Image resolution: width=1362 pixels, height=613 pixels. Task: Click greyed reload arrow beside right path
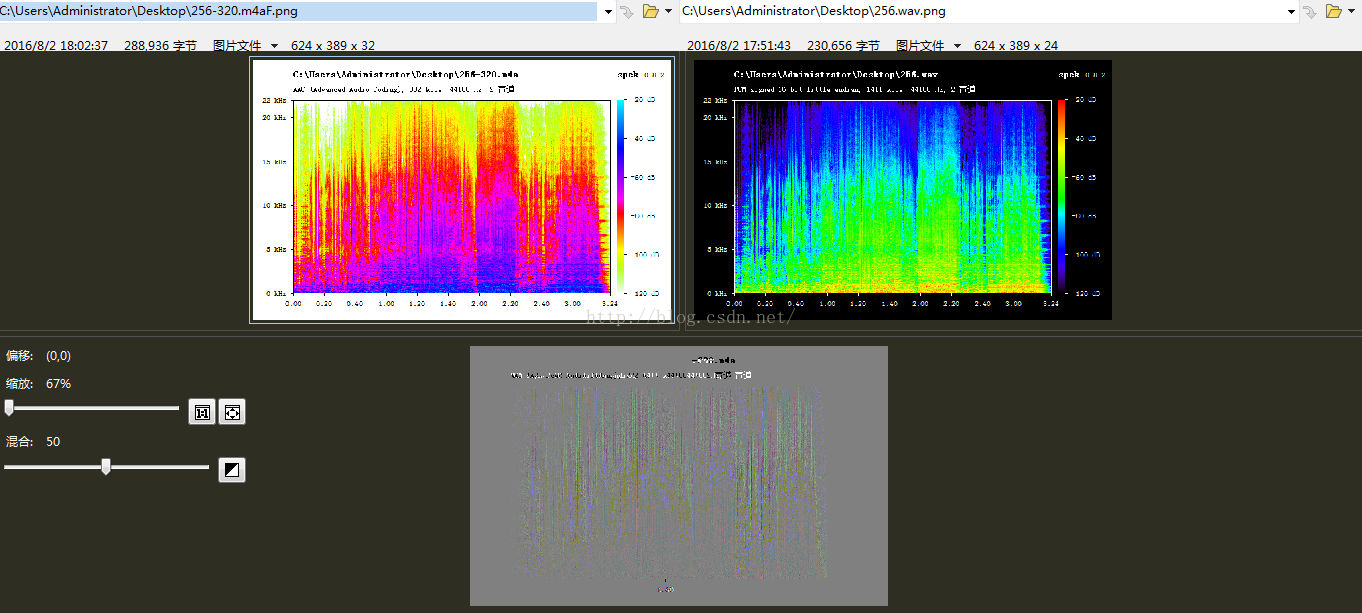pos(1310,12)
